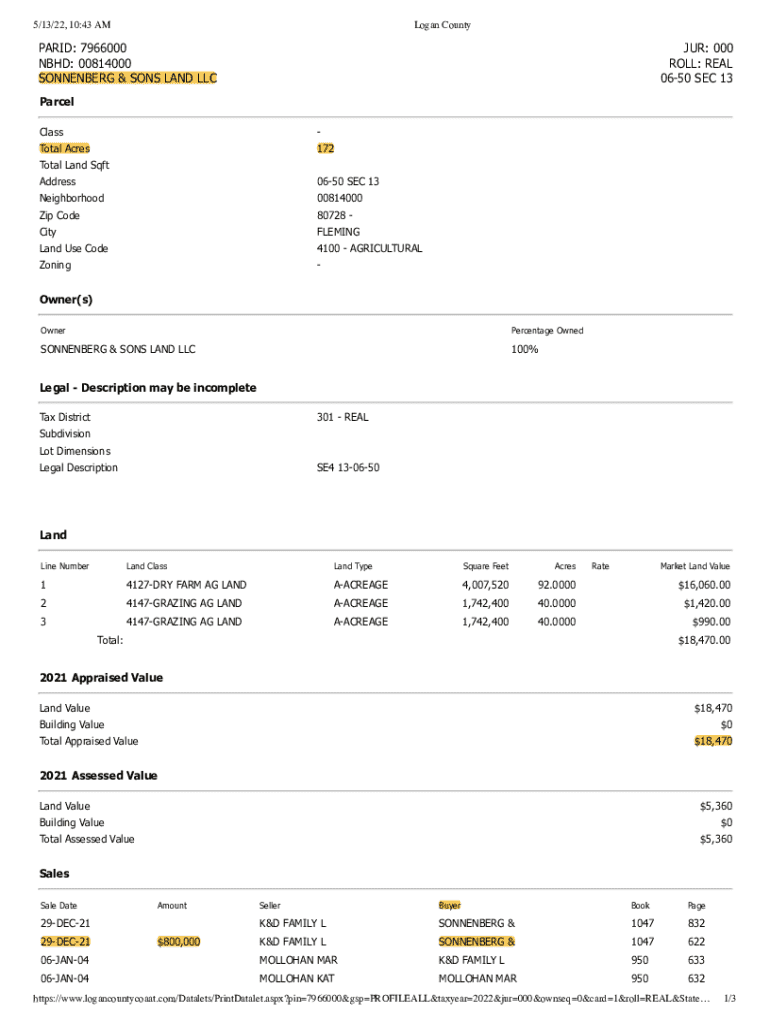Screen dimensions: 770x1024
Task: Select the 4127-DRY FARM AG LAND entry
Action: point(186,585)
